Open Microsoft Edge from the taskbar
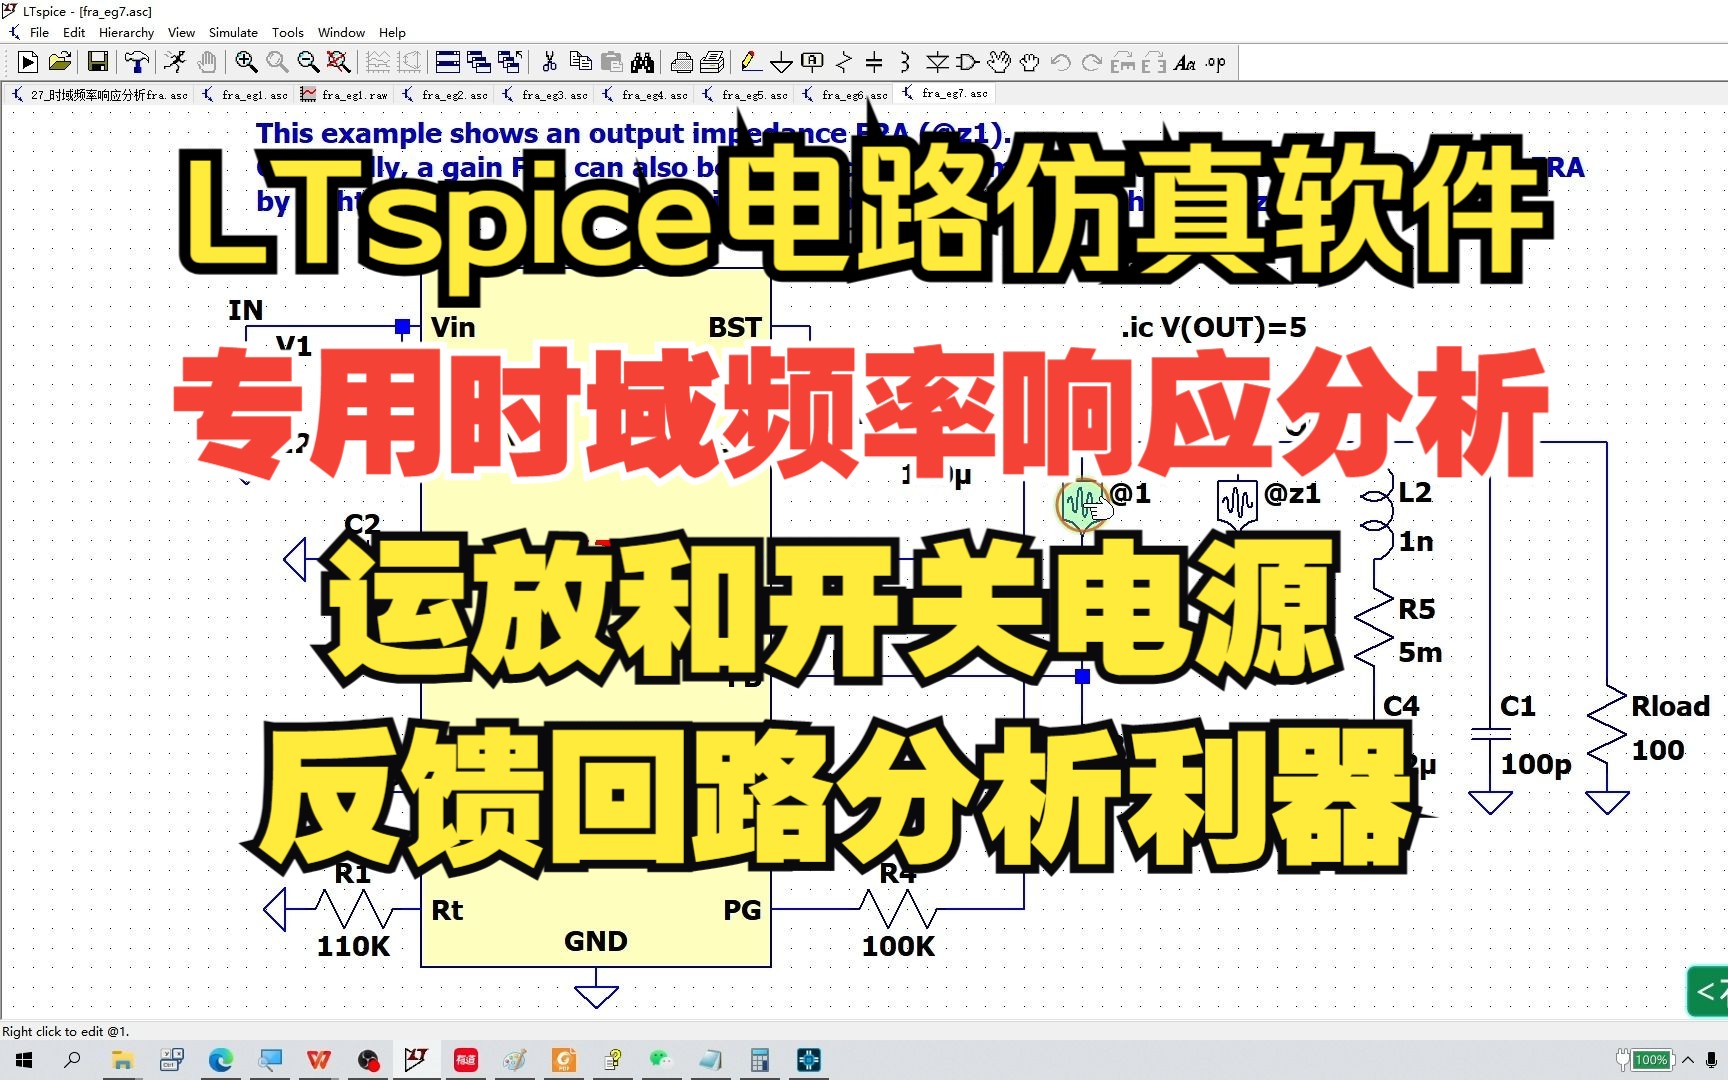Image resolution: width=1728 pixels, height=1080 pixels. tap(220, 1060)
